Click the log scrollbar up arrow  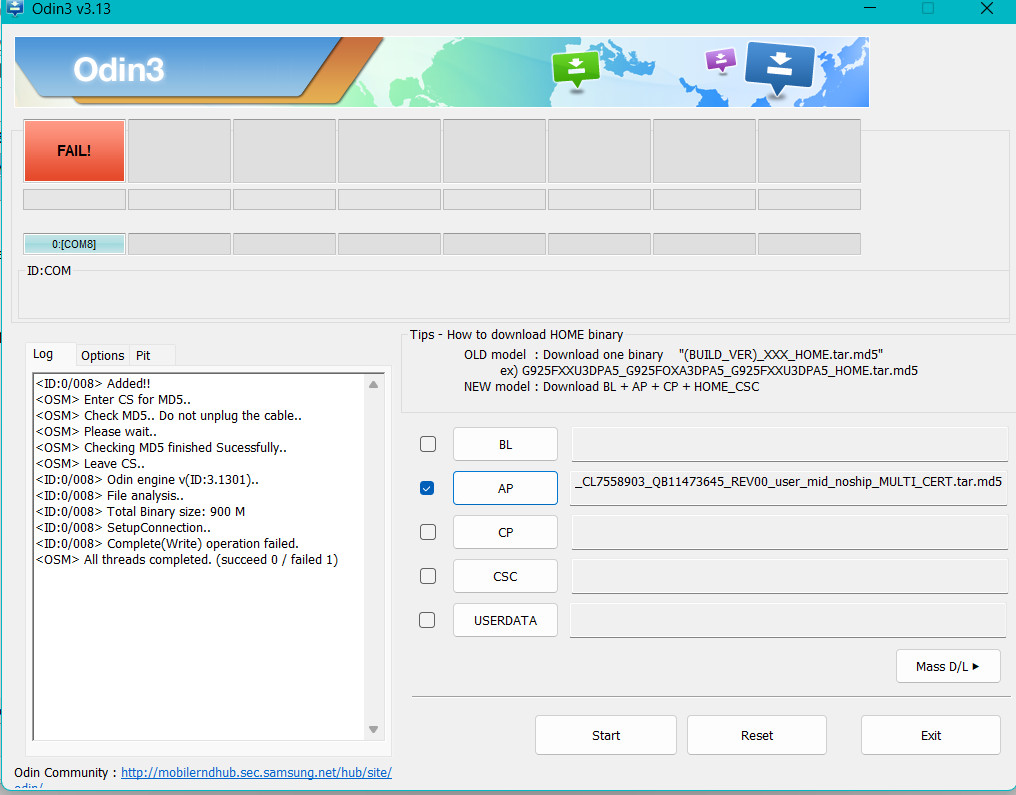(373, 384)
